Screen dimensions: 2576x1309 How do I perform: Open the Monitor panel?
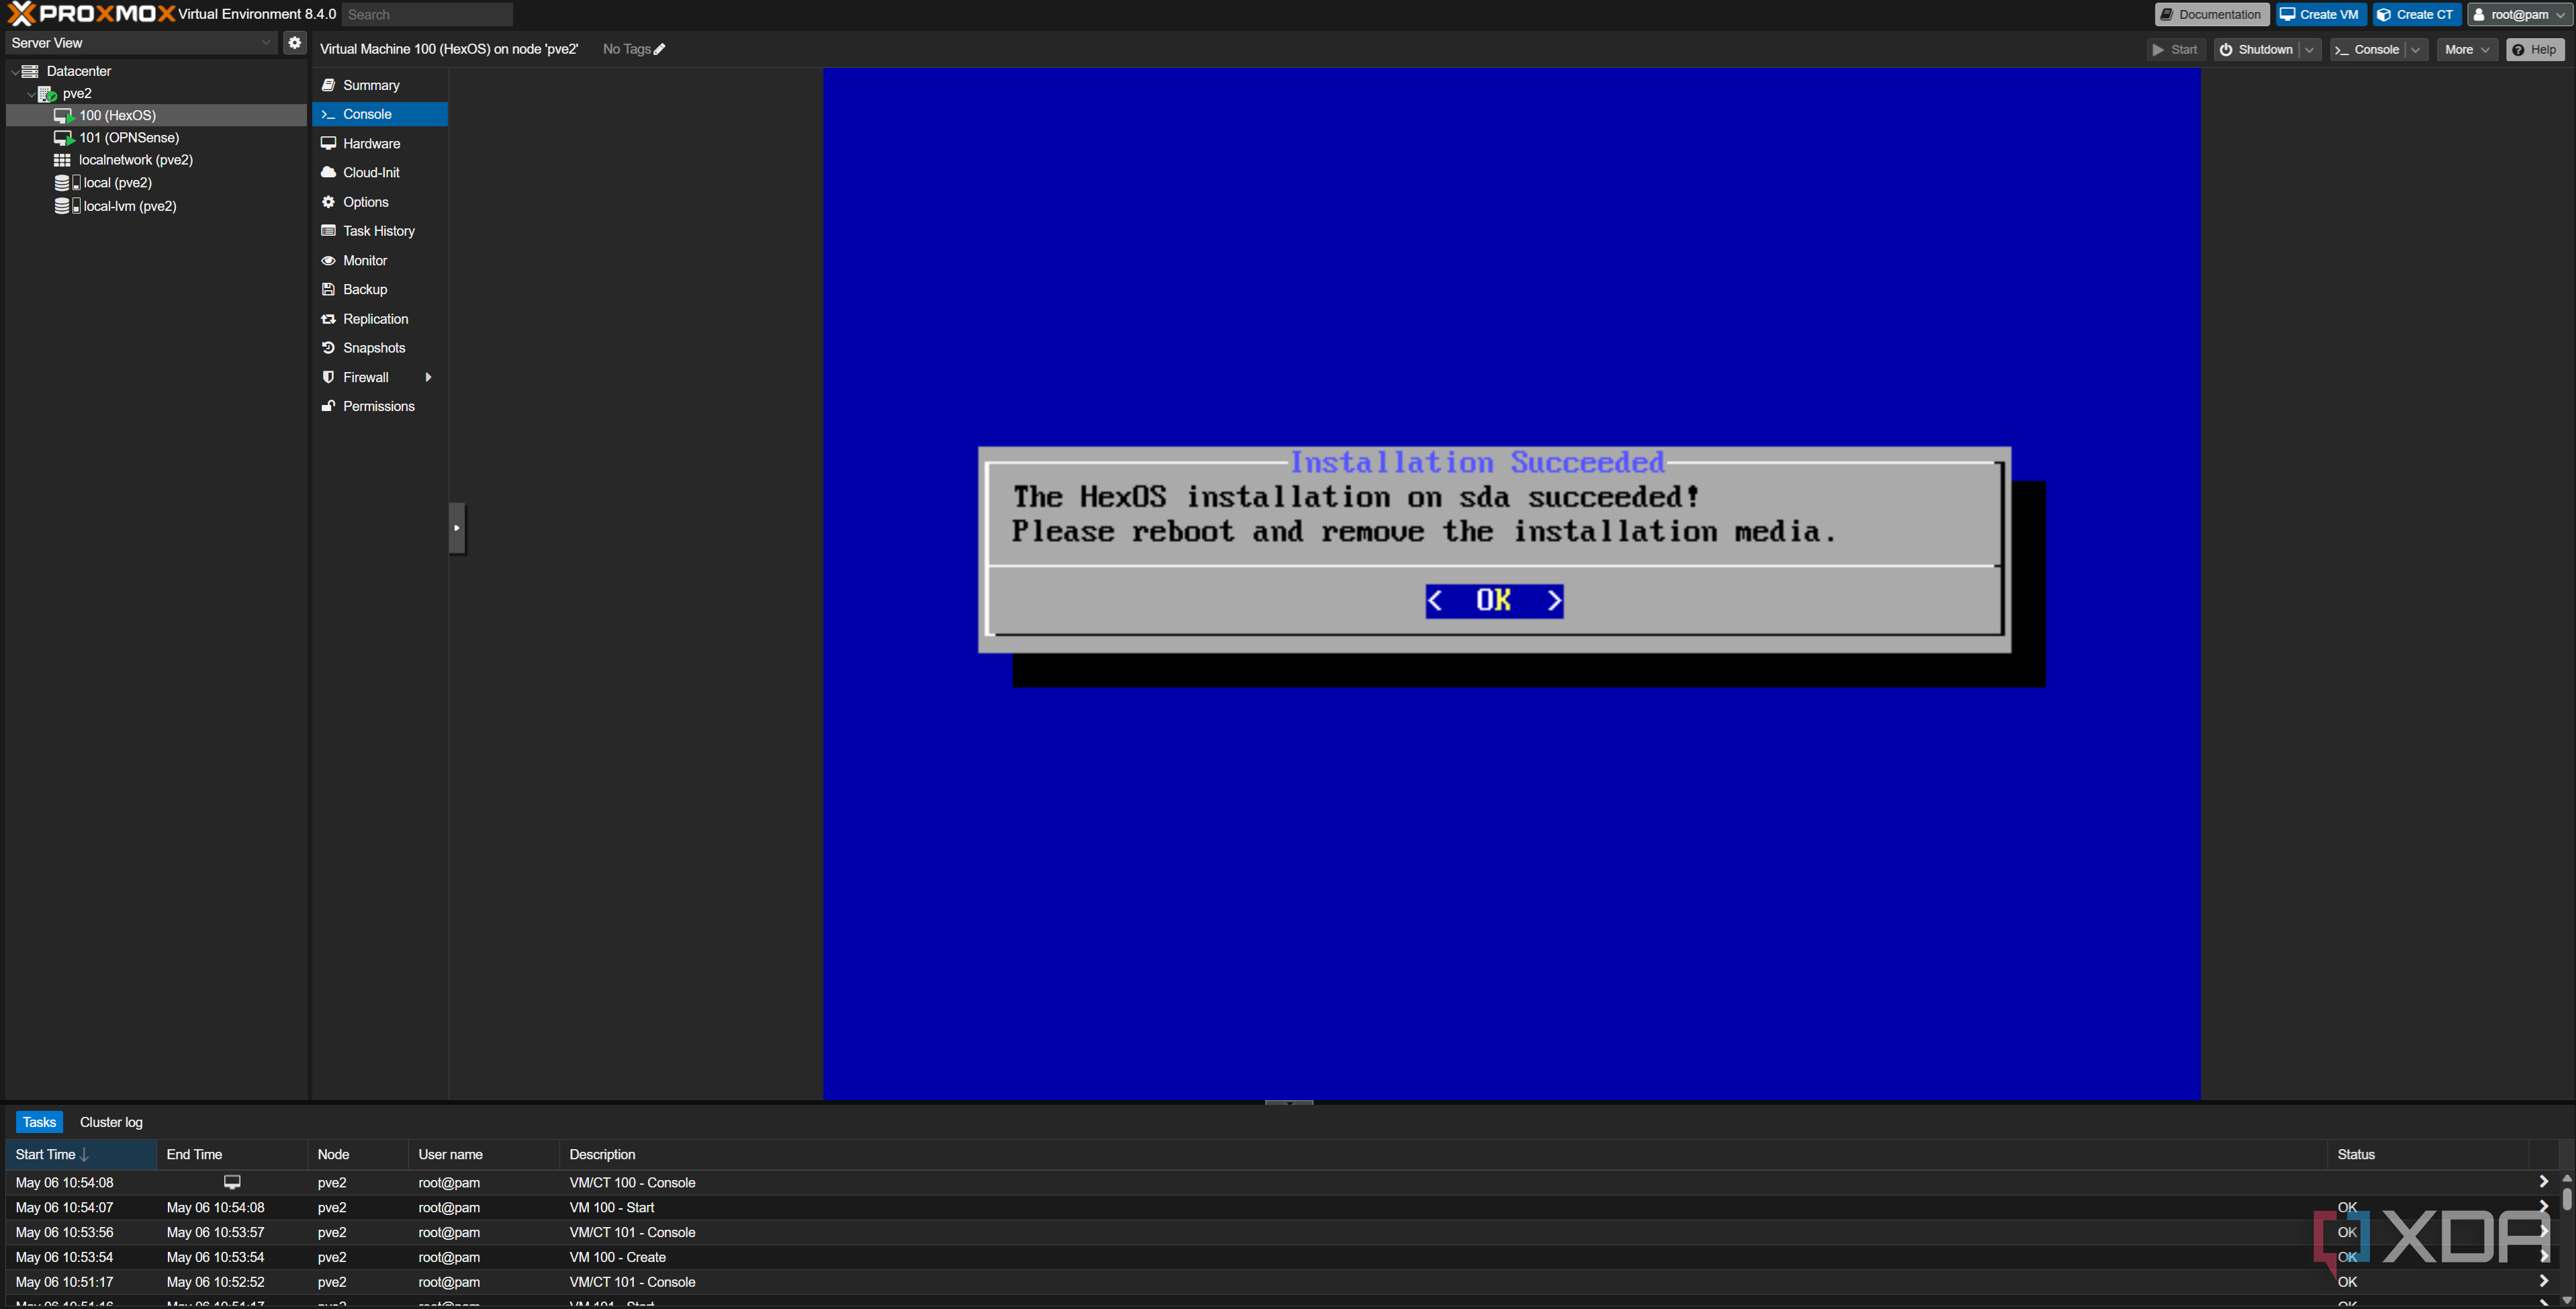point(379,260)
